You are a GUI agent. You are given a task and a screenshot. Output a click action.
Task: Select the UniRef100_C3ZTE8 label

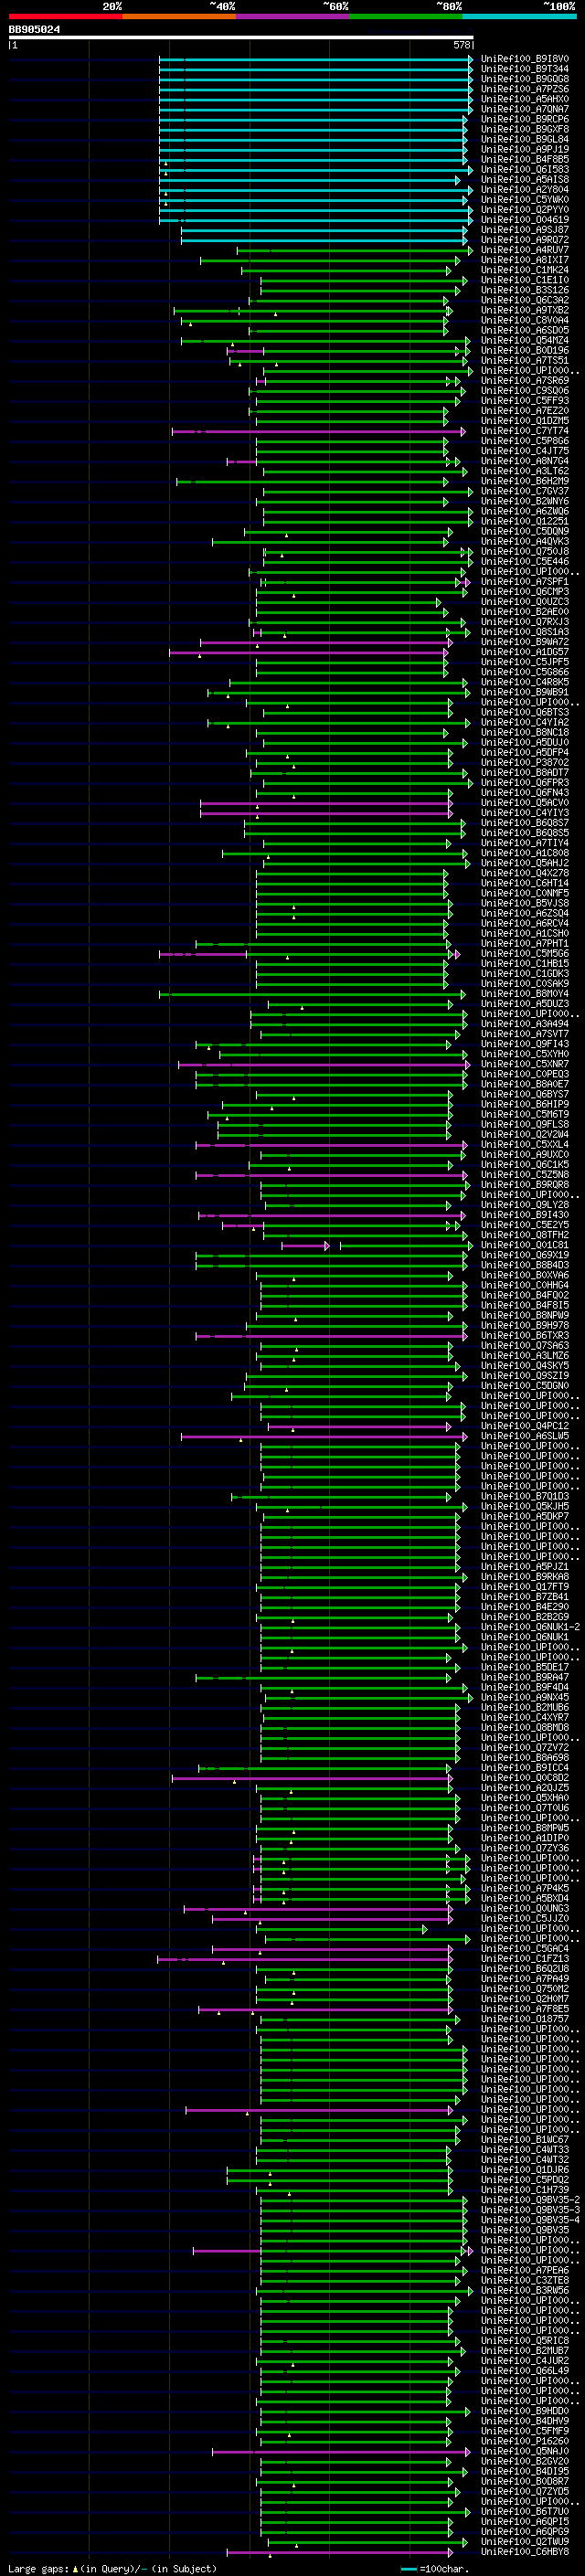tap(525, 2280)
